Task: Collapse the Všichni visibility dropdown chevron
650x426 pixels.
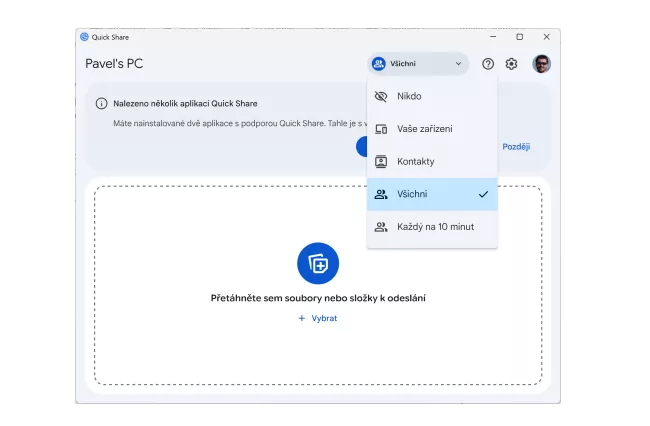Action: point(458,64)
